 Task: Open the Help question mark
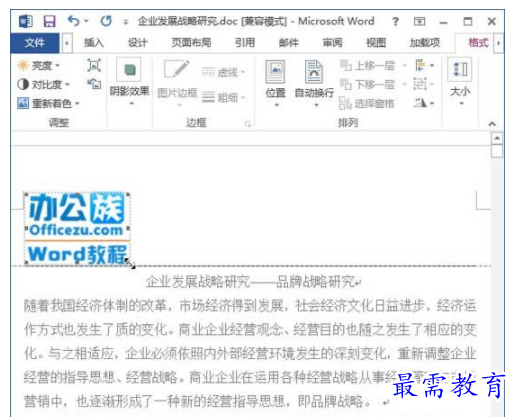point(395,22)
